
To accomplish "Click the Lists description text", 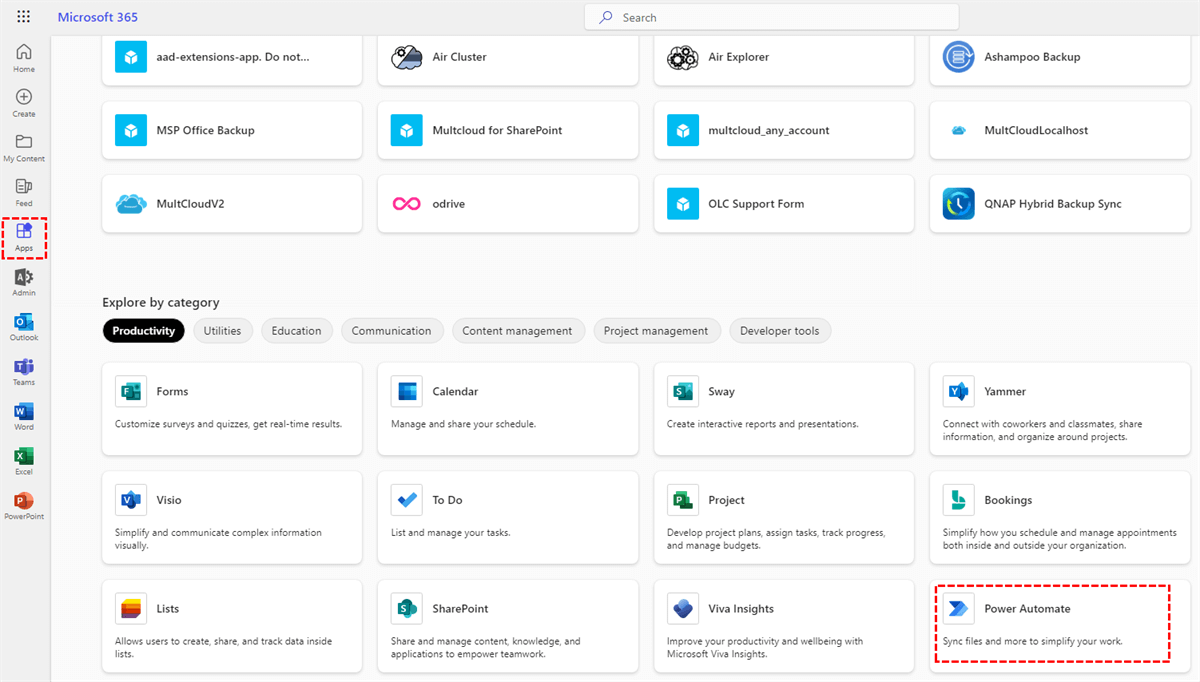I will [224, 647].
